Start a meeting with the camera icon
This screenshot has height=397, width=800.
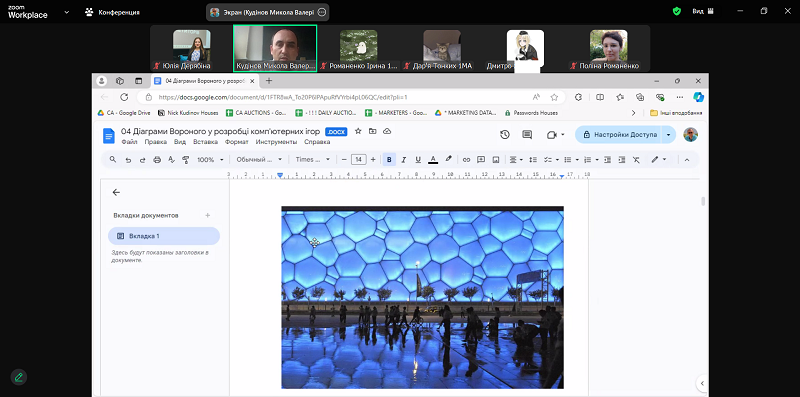pos(551,135)
